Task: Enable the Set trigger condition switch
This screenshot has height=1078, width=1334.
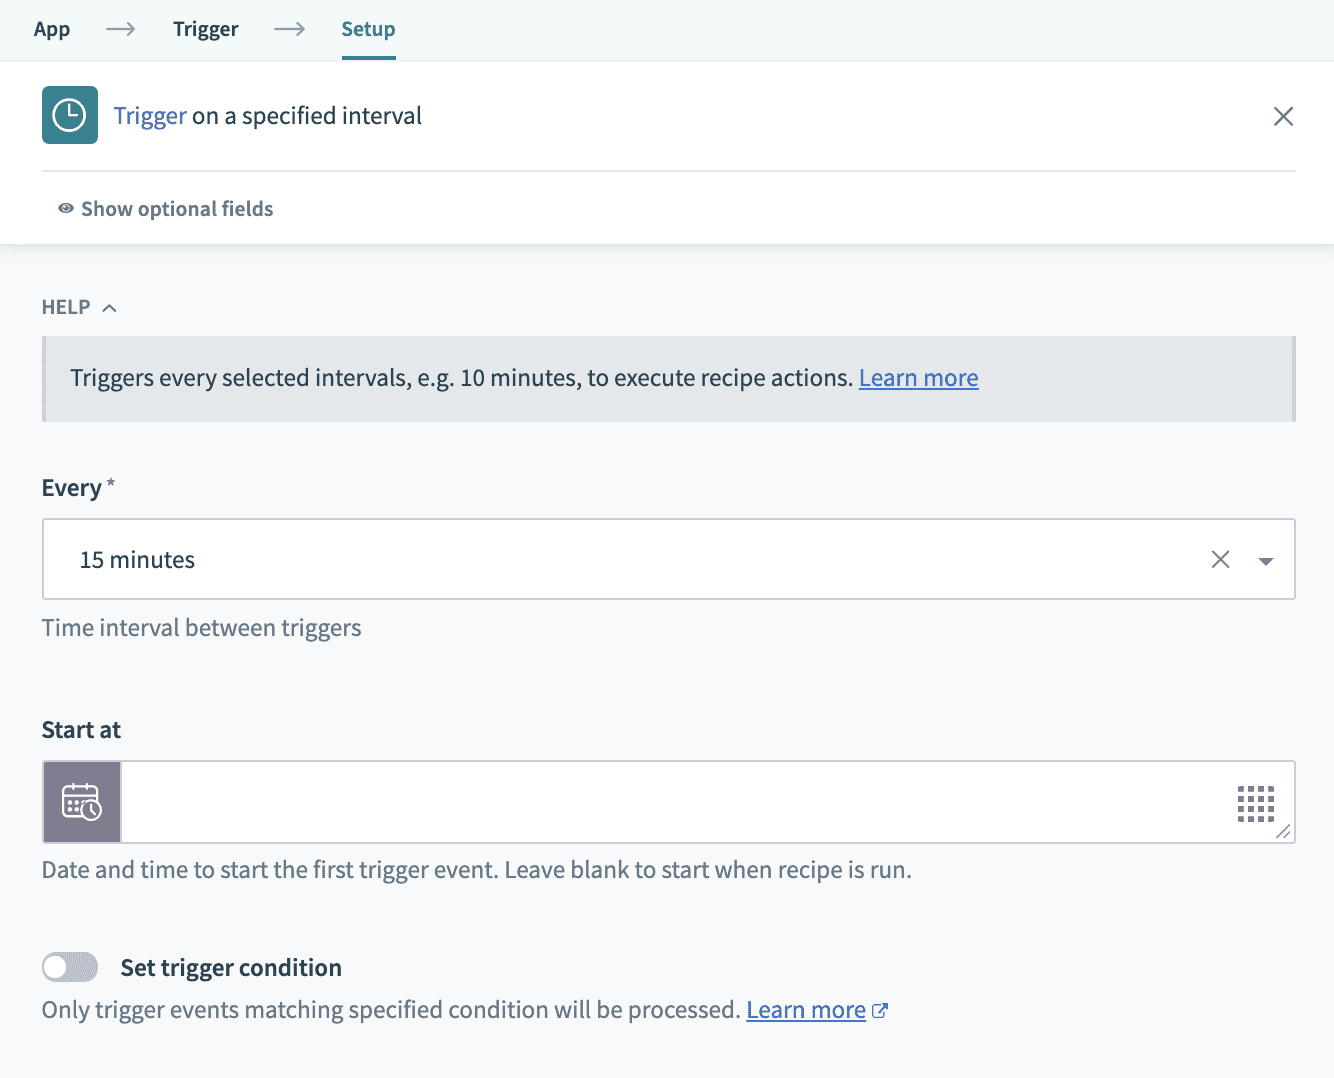Action: [x=69, y=967]
